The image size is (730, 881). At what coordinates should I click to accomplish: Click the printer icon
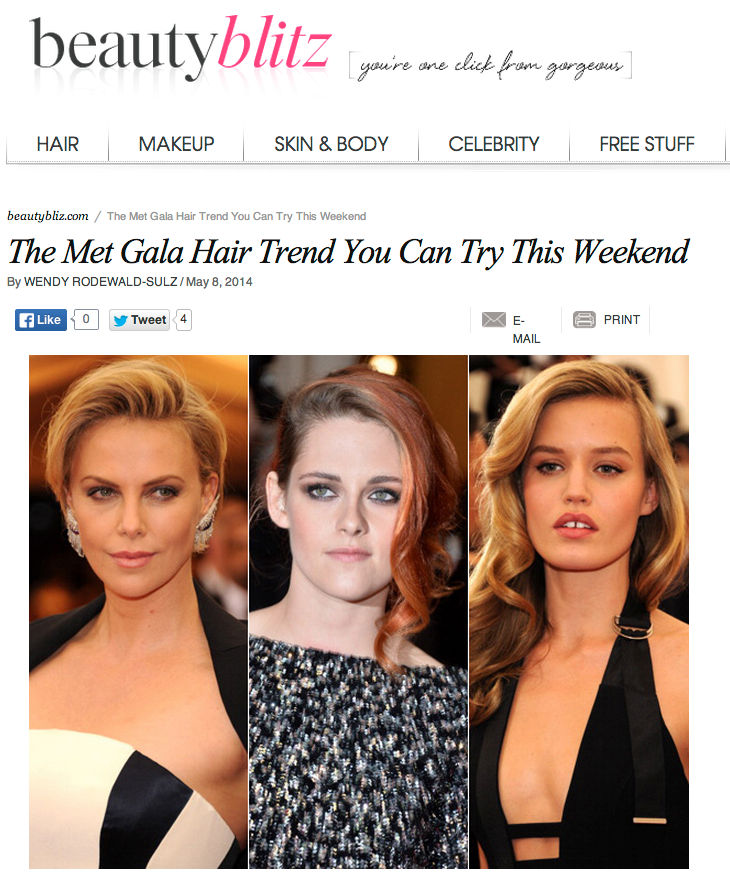click(x=584, y=320)
